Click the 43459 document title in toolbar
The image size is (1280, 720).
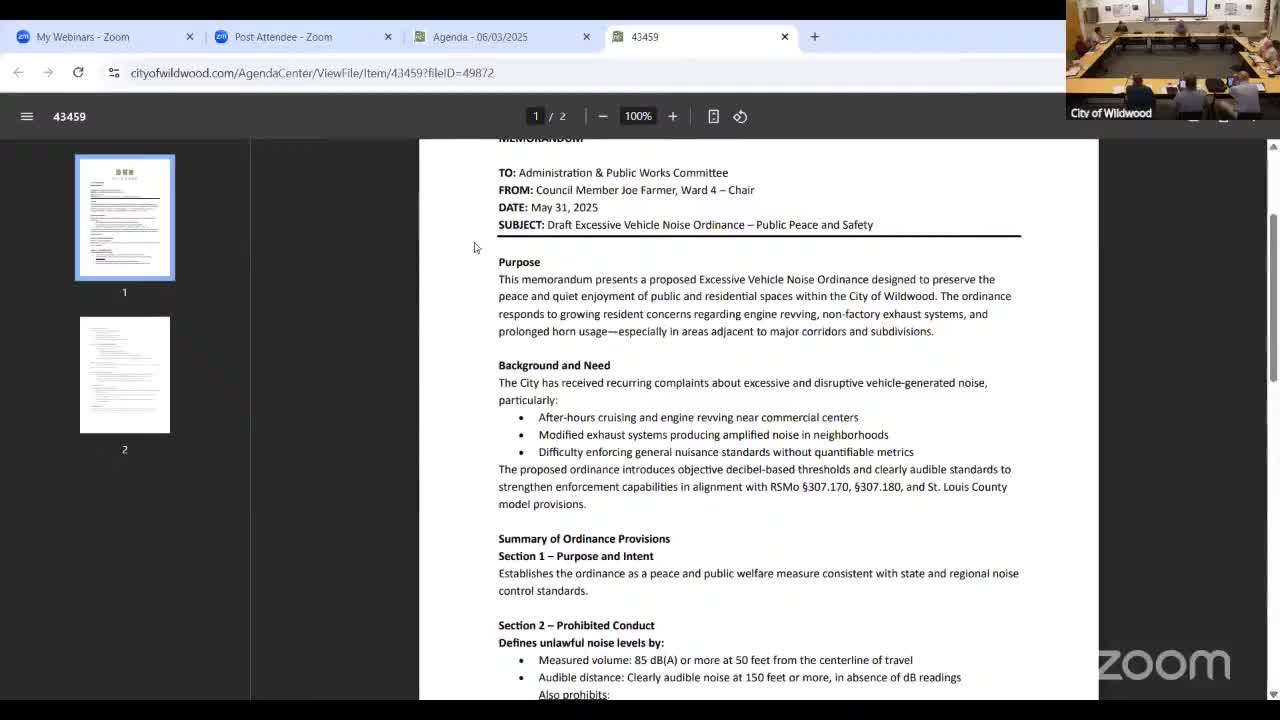coord(69,117)
